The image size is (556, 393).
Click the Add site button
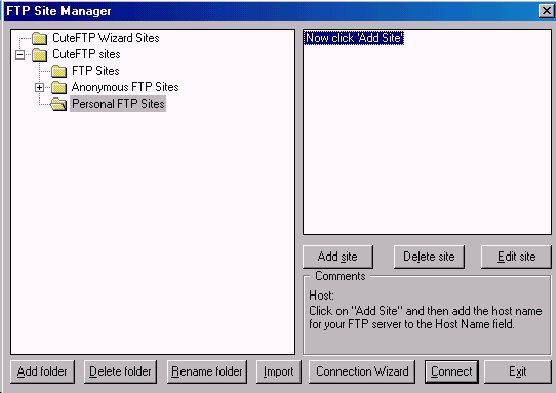[x=338, y=256]
